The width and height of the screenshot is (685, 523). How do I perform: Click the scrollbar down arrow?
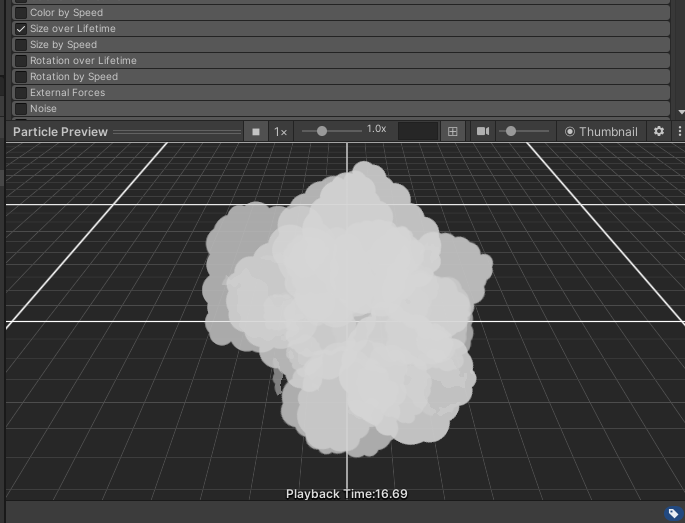[x=681, y=112]
